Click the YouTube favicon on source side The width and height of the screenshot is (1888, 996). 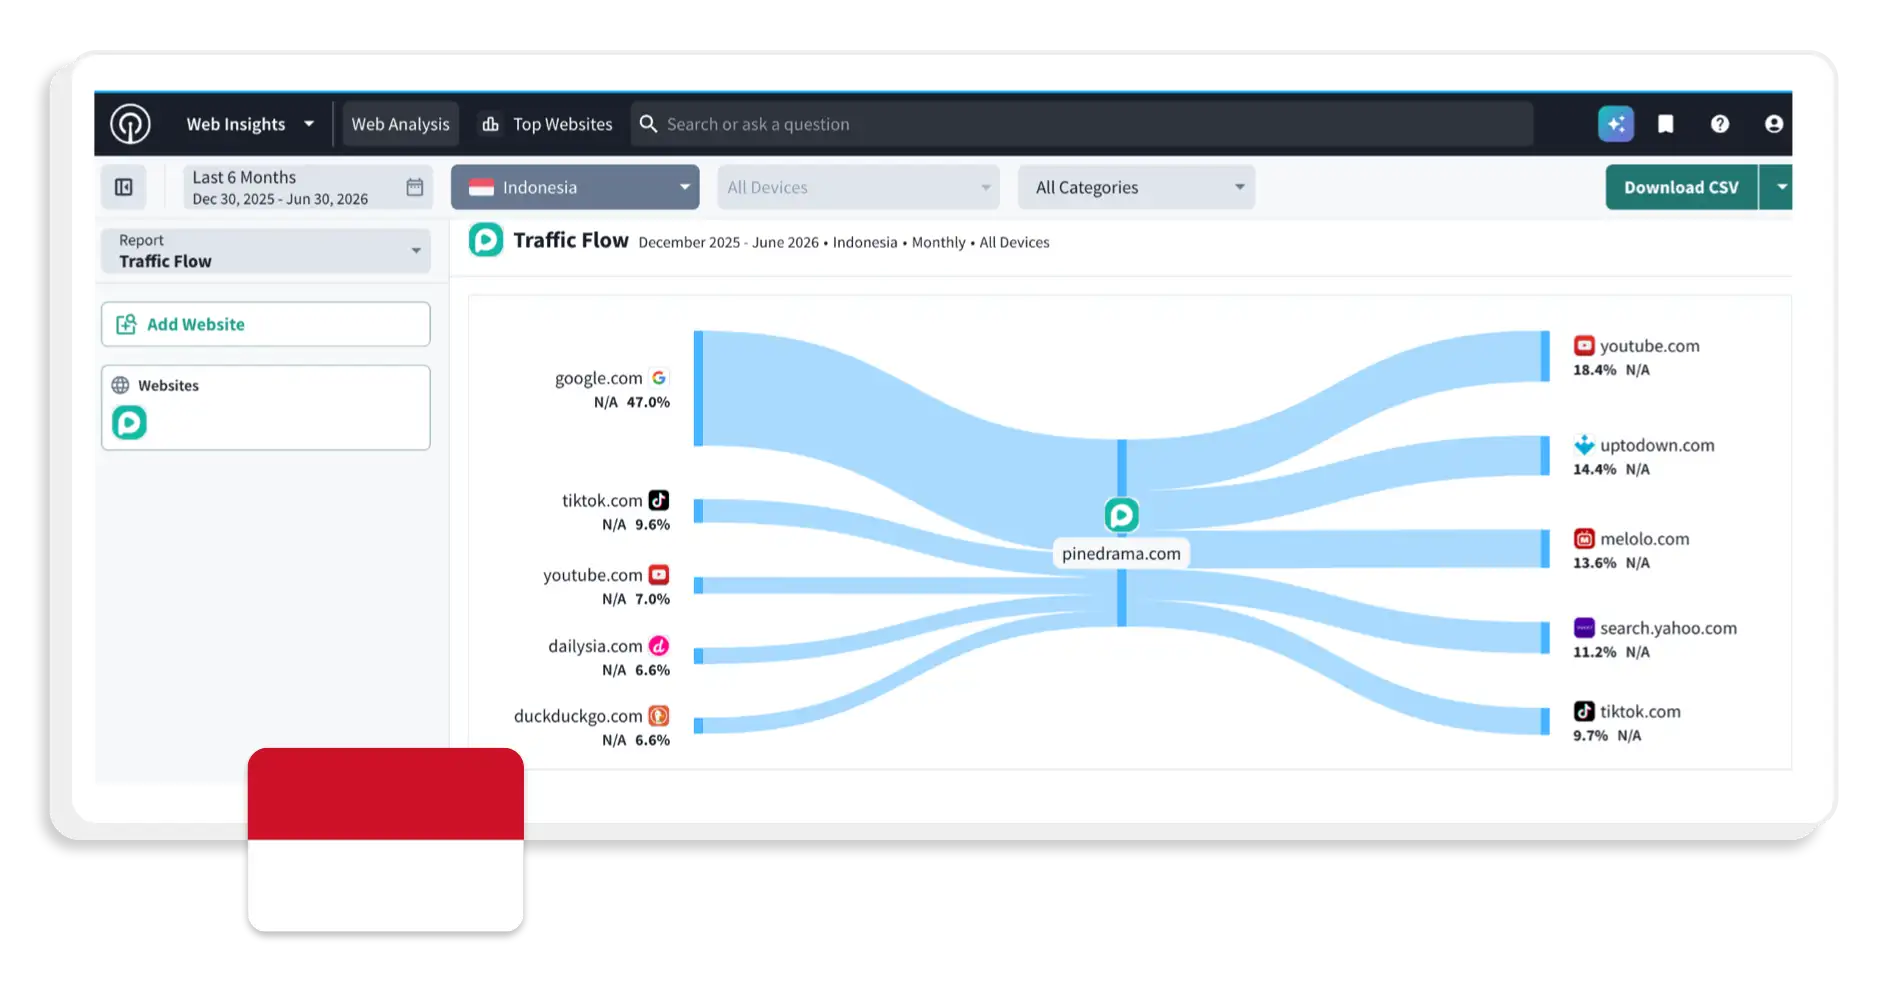pos(658,575)
